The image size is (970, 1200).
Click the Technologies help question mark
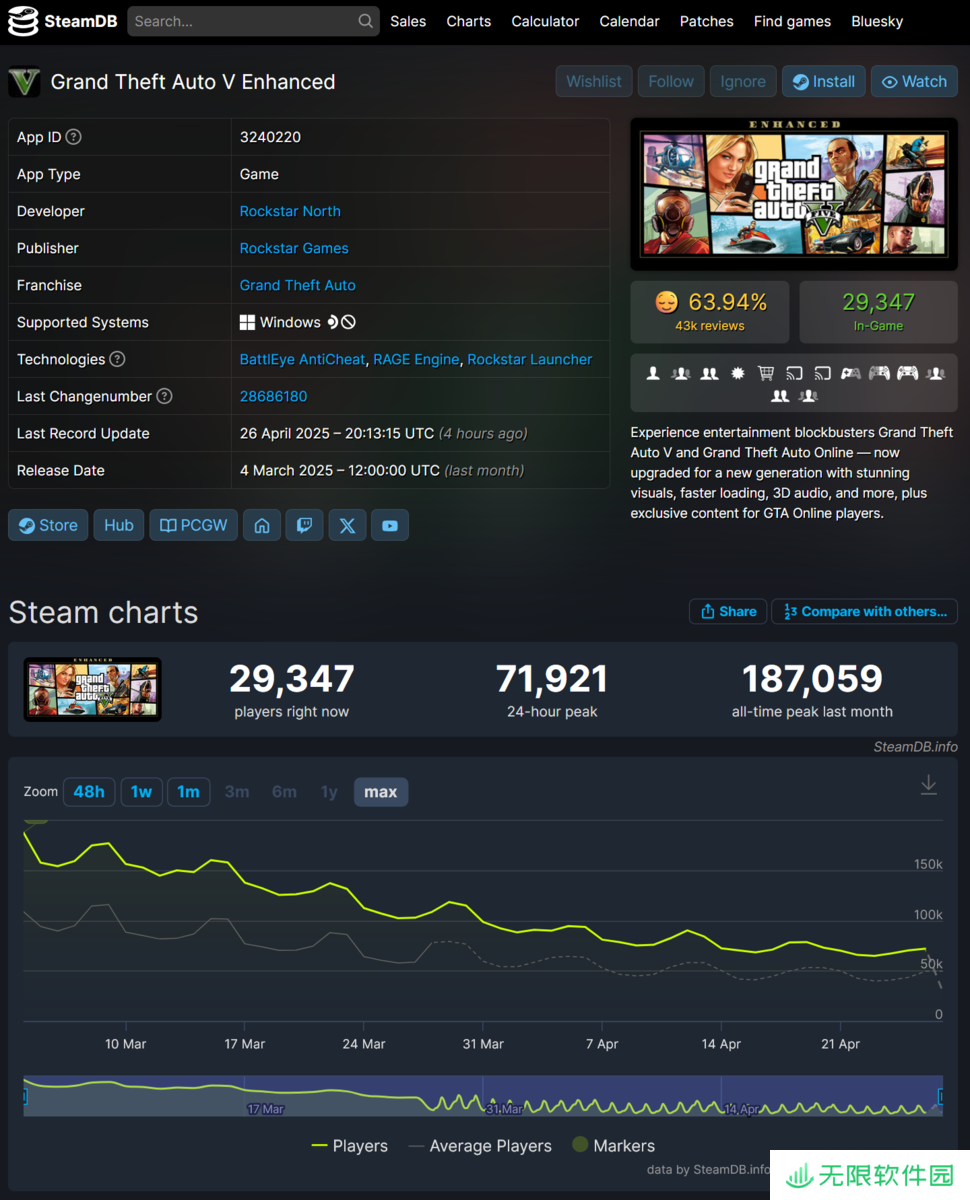pyautogui.click(x=117, y=359)
